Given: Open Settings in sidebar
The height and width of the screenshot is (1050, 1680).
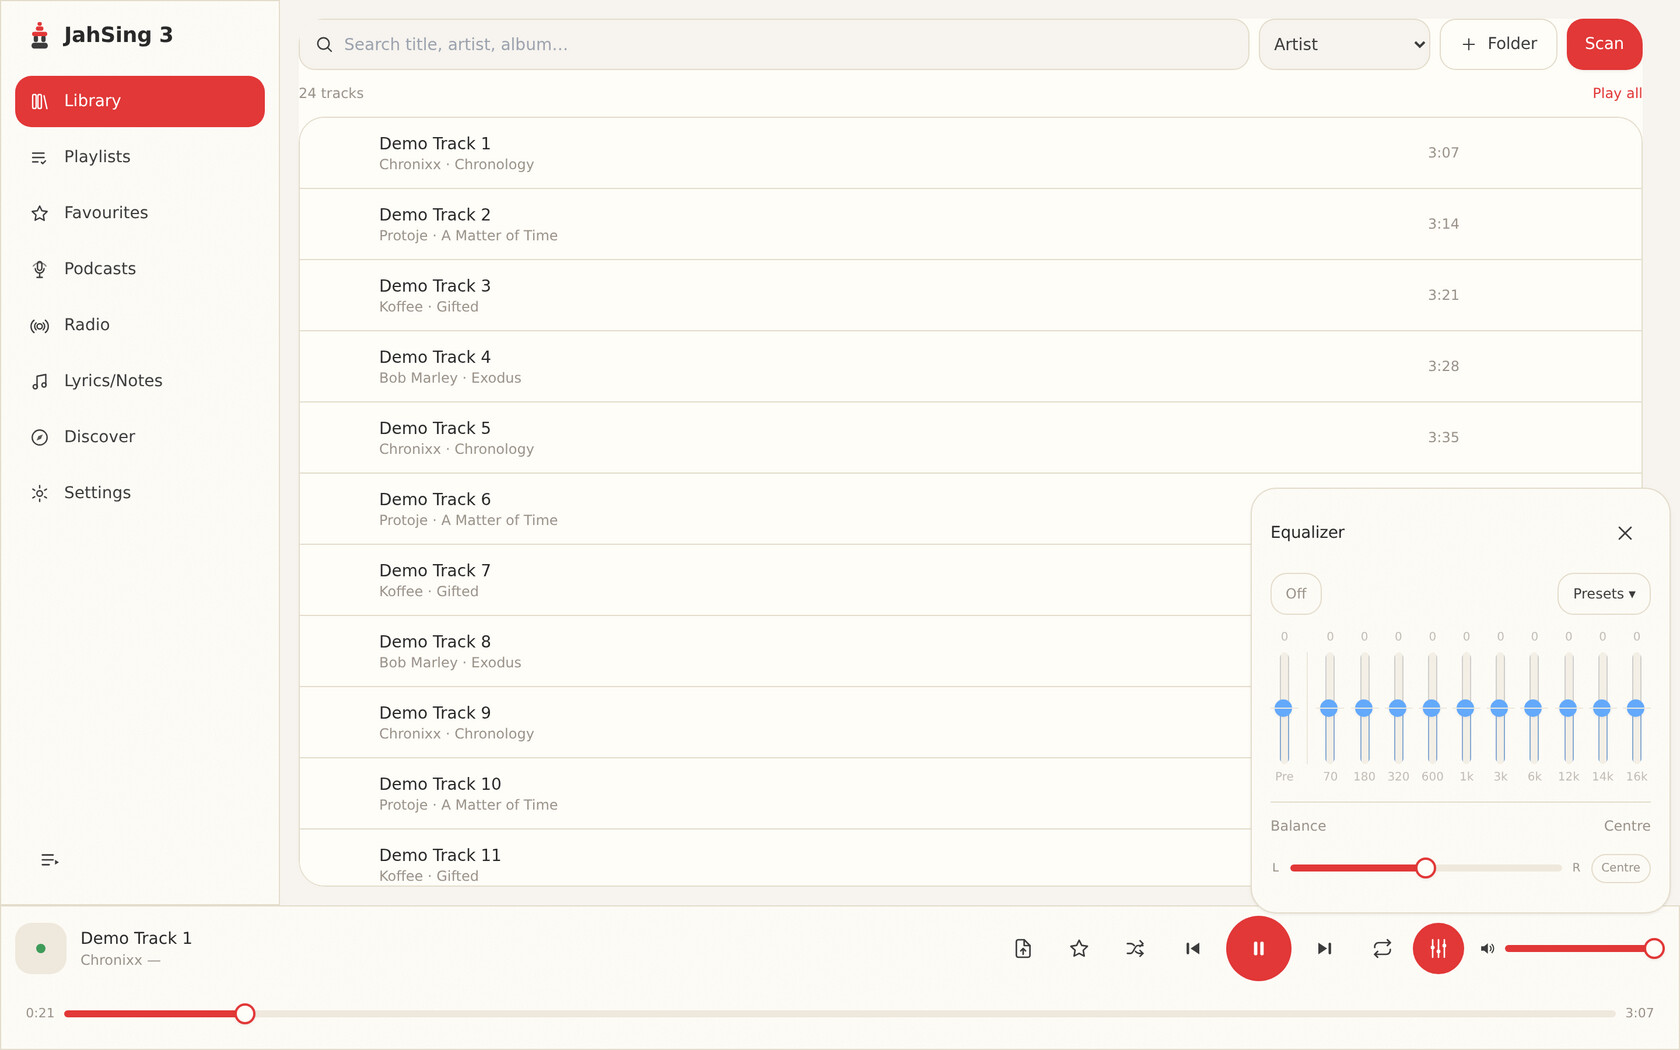Looking at the screenshot, I should tap(140, 493).
